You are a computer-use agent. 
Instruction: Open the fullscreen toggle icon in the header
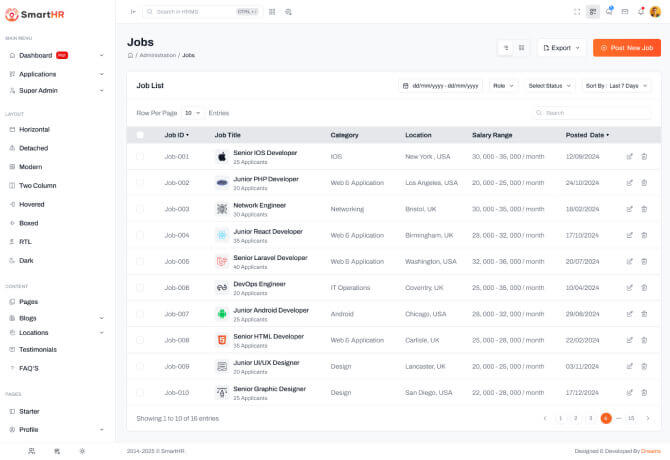tap(577, 11)
